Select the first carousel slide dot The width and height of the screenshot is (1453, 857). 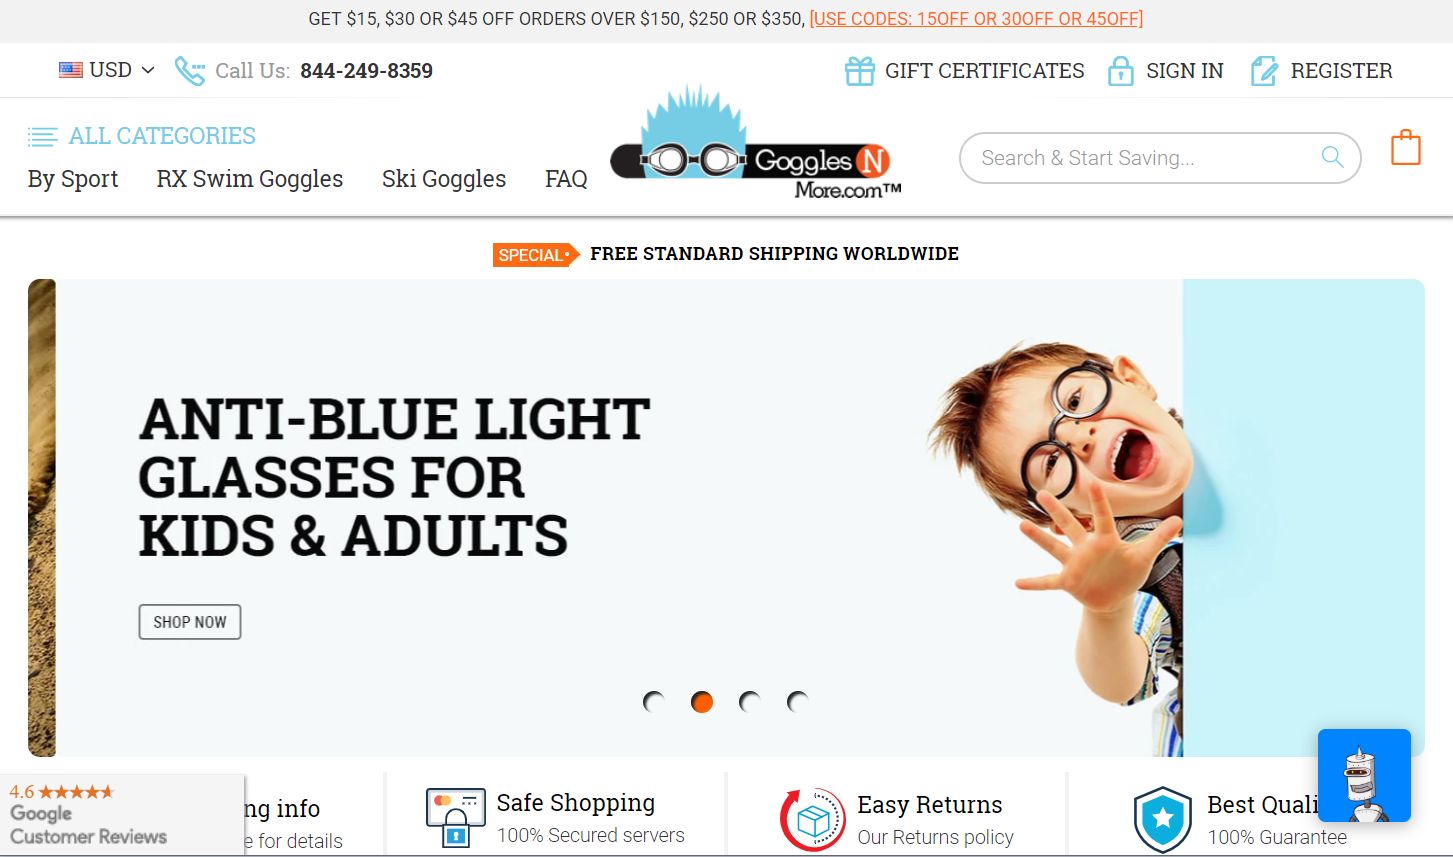654,702
